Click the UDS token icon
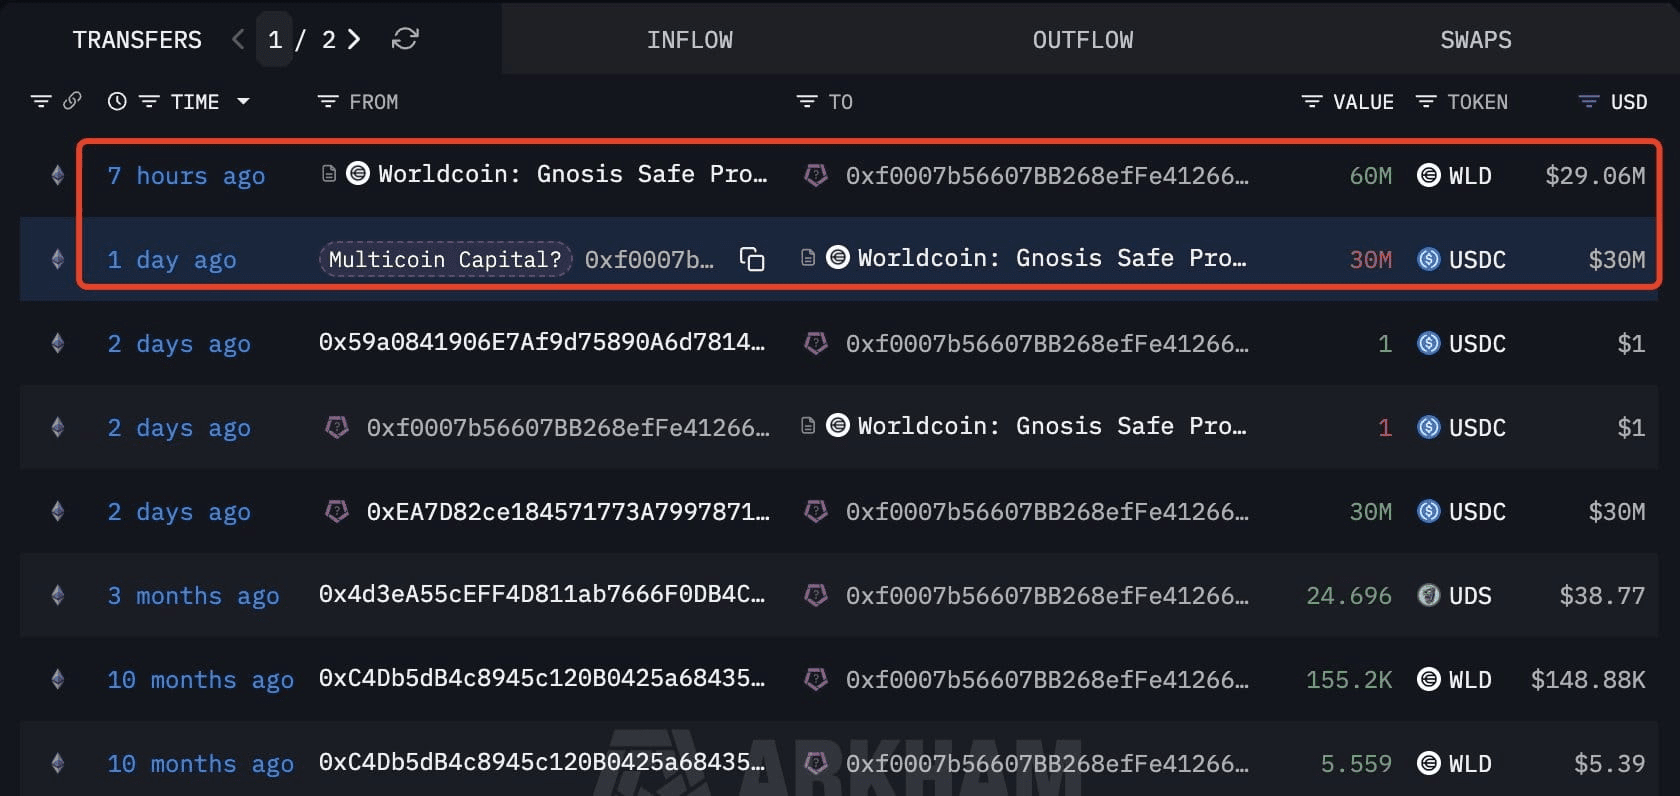This screenshot has width=1680, height=796. coord(1429,595)
